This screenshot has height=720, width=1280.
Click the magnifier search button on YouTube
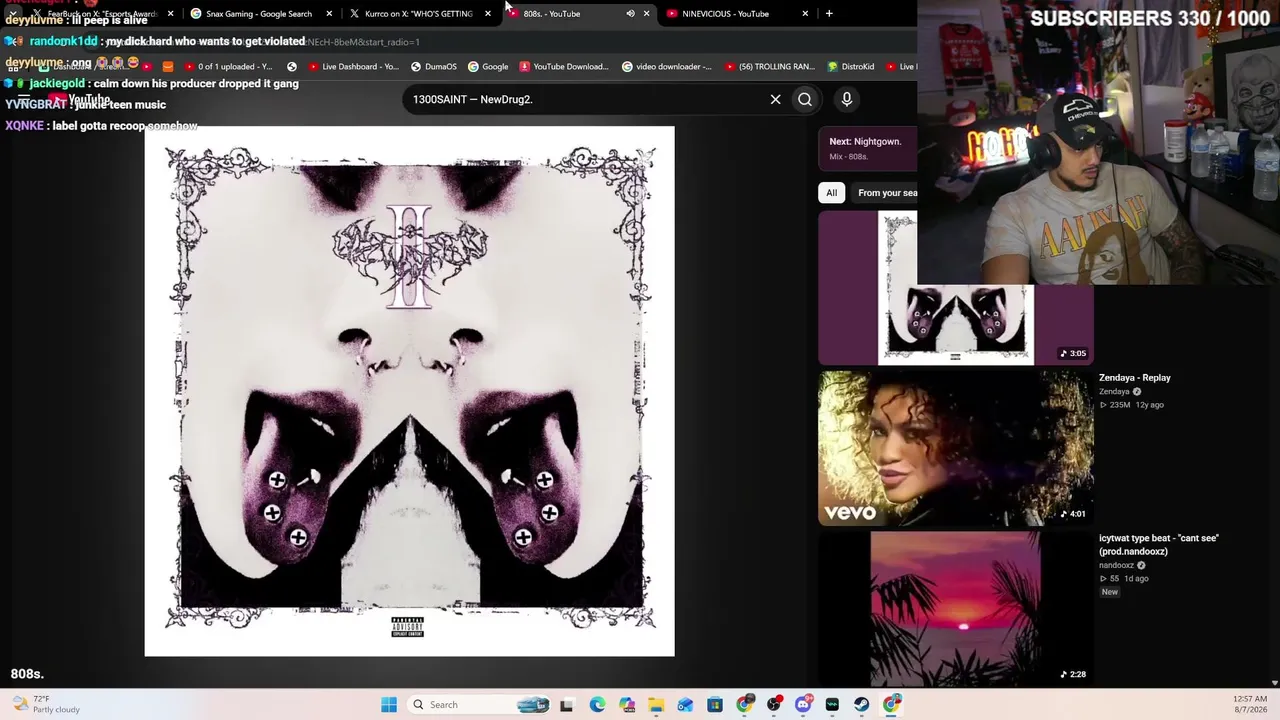point(805,99)
